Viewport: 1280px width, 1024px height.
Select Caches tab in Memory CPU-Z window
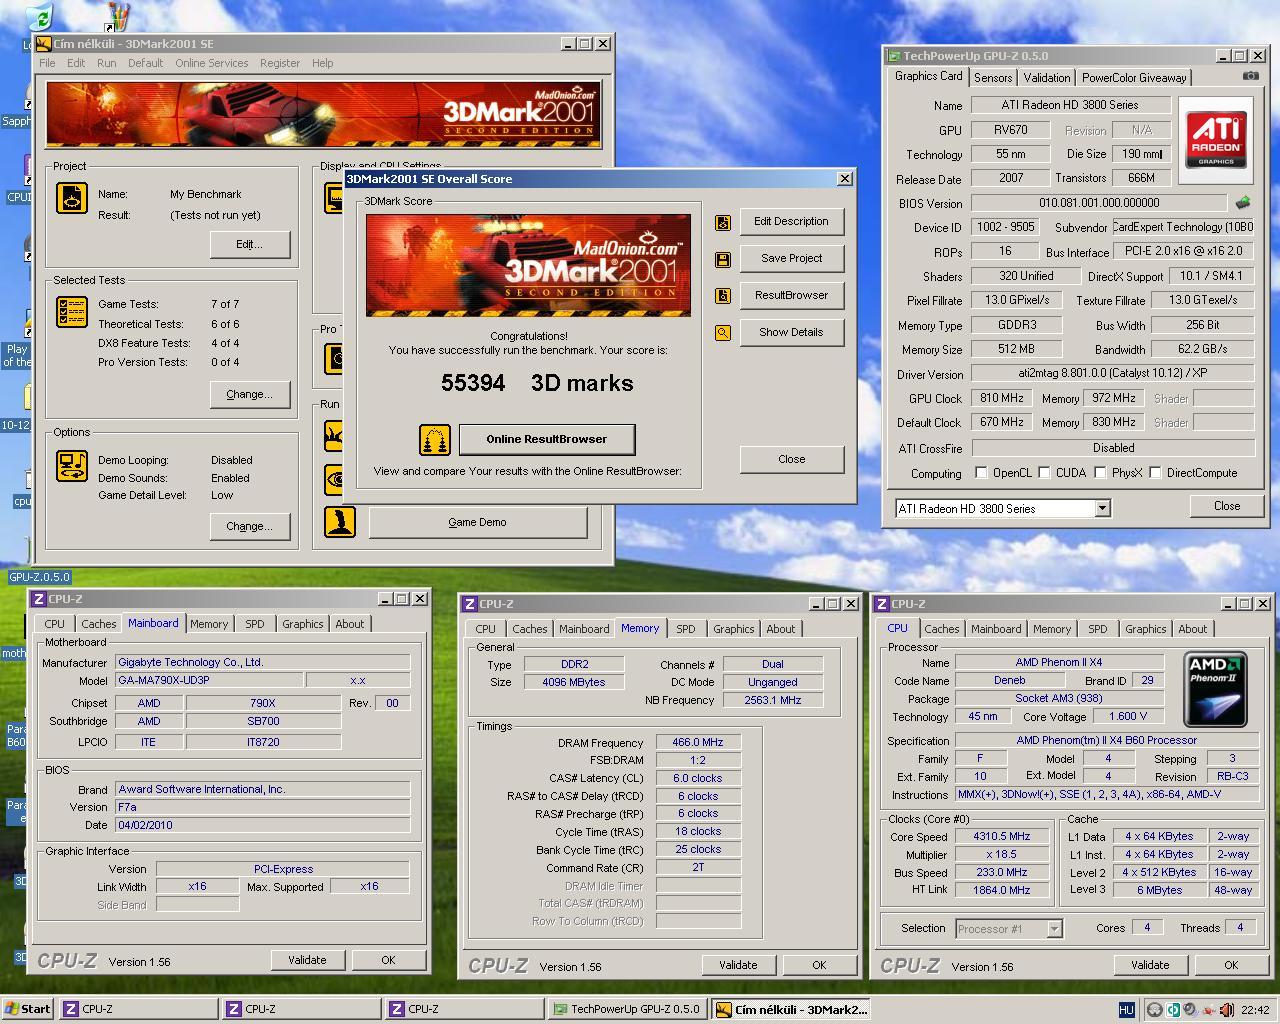click(530, 630)
